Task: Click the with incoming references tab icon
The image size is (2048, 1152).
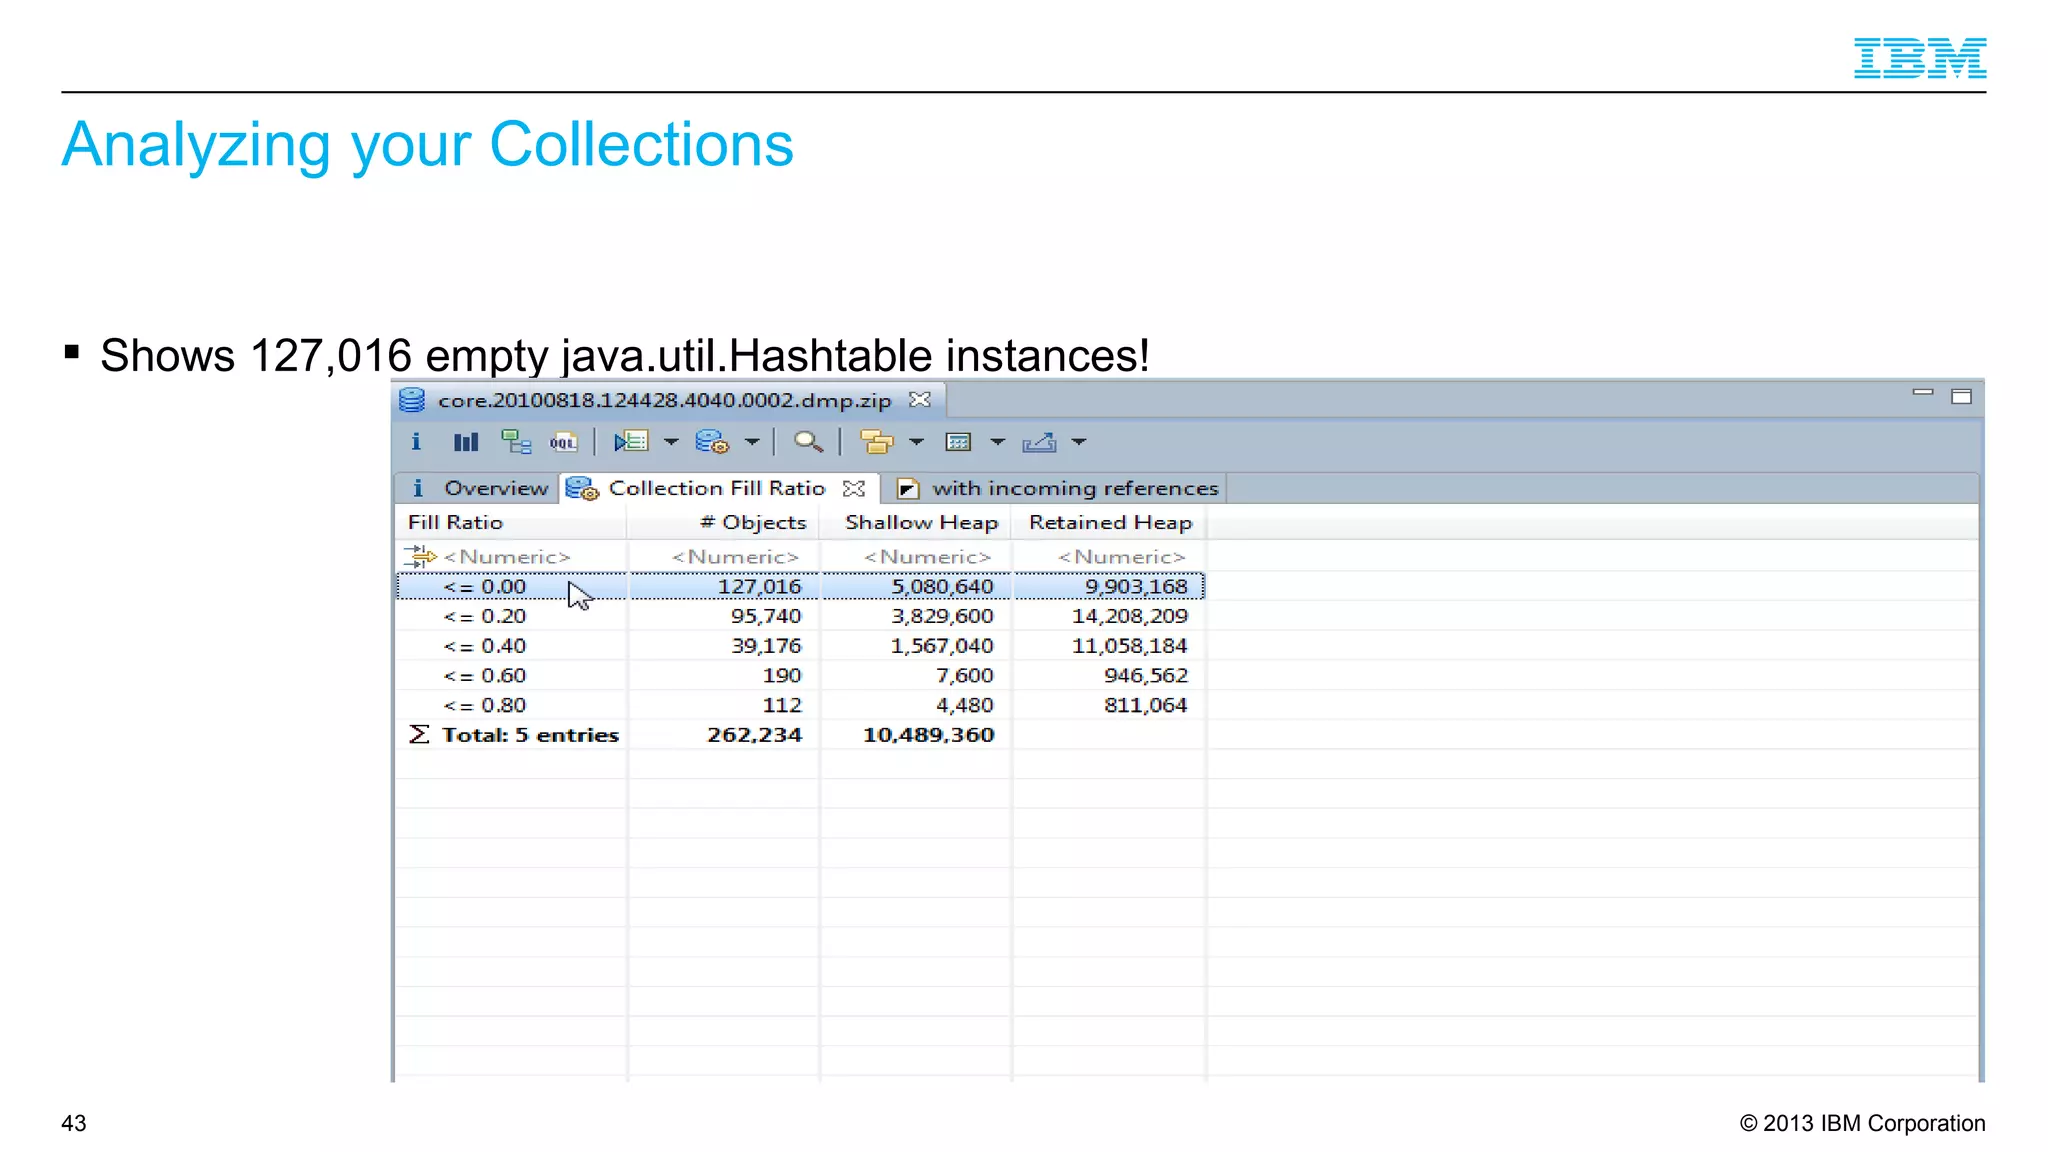Action: click(907, 488)
